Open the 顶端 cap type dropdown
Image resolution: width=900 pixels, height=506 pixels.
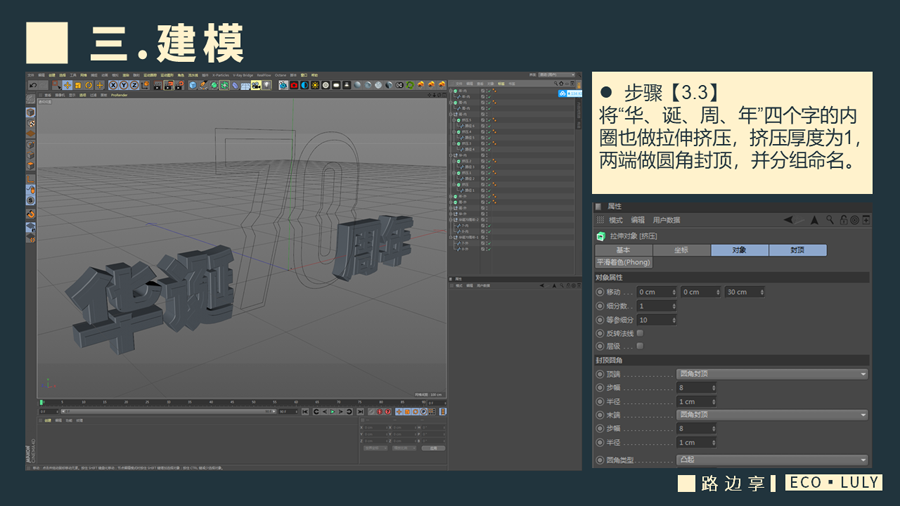(772, 374)
